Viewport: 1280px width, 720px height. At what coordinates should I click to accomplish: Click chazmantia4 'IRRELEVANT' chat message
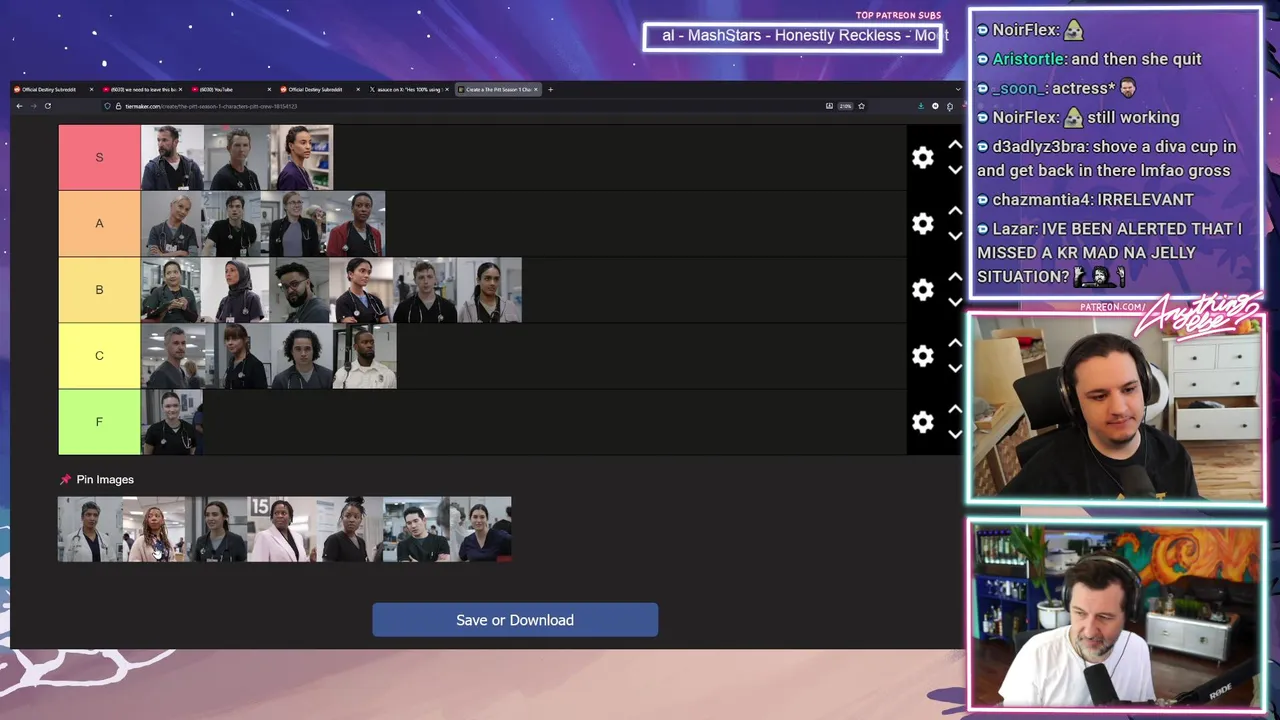click(x=1085, y=199)
